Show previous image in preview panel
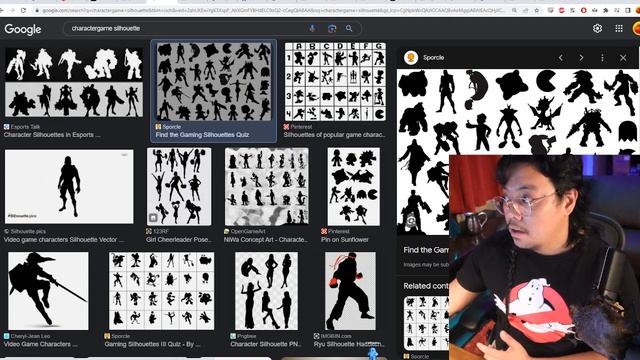640x360 pixels. pyautogui.click(x=561, y=58)
